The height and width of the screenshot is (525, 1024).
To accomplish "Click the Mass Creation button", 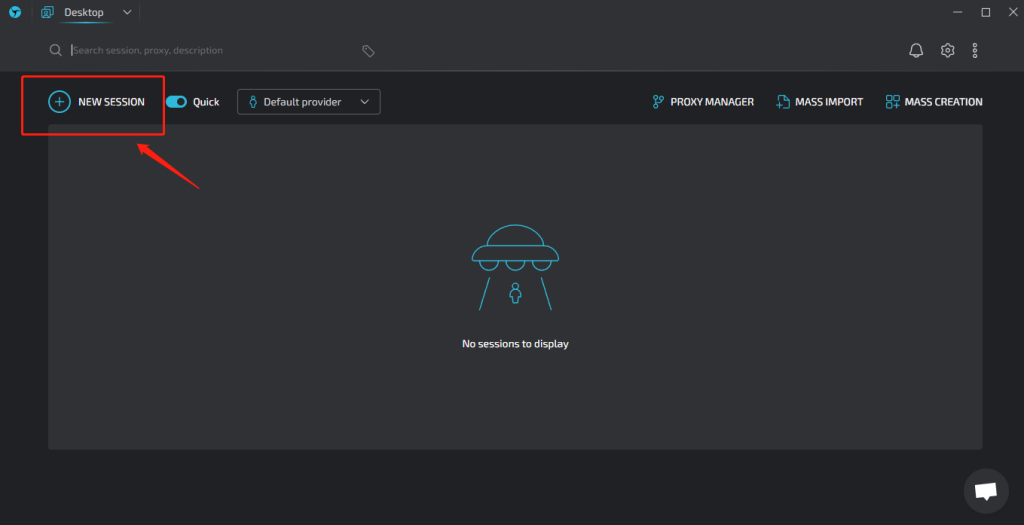I will 934,102.
